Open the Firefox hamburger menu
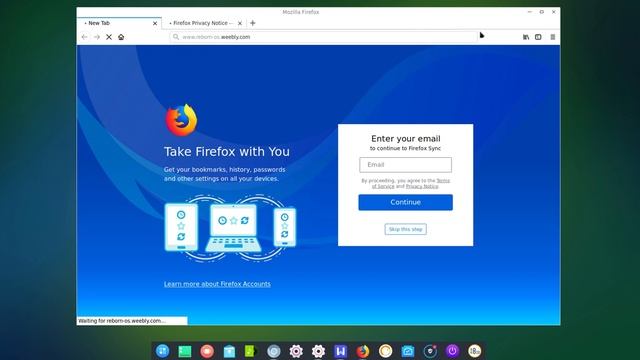 tap(553, 37)
